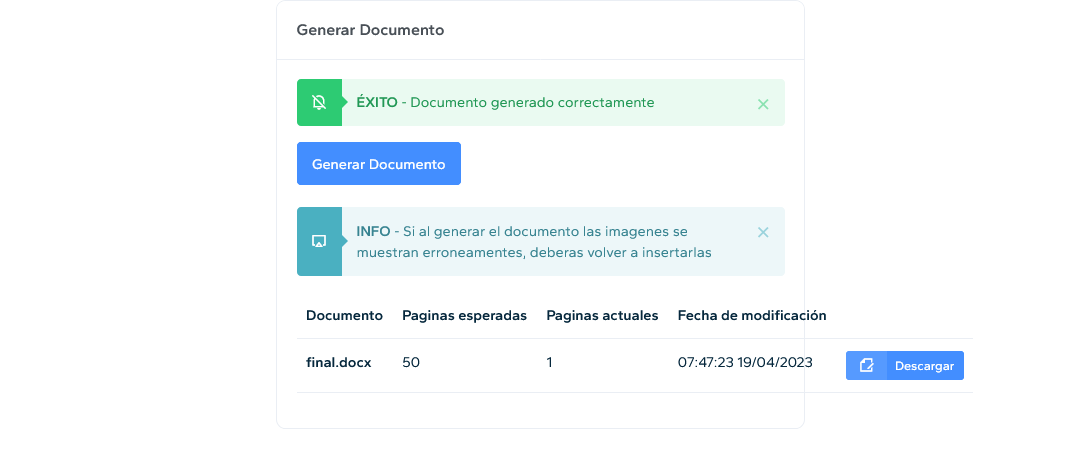Click the bold INFO label

[373, 231]
